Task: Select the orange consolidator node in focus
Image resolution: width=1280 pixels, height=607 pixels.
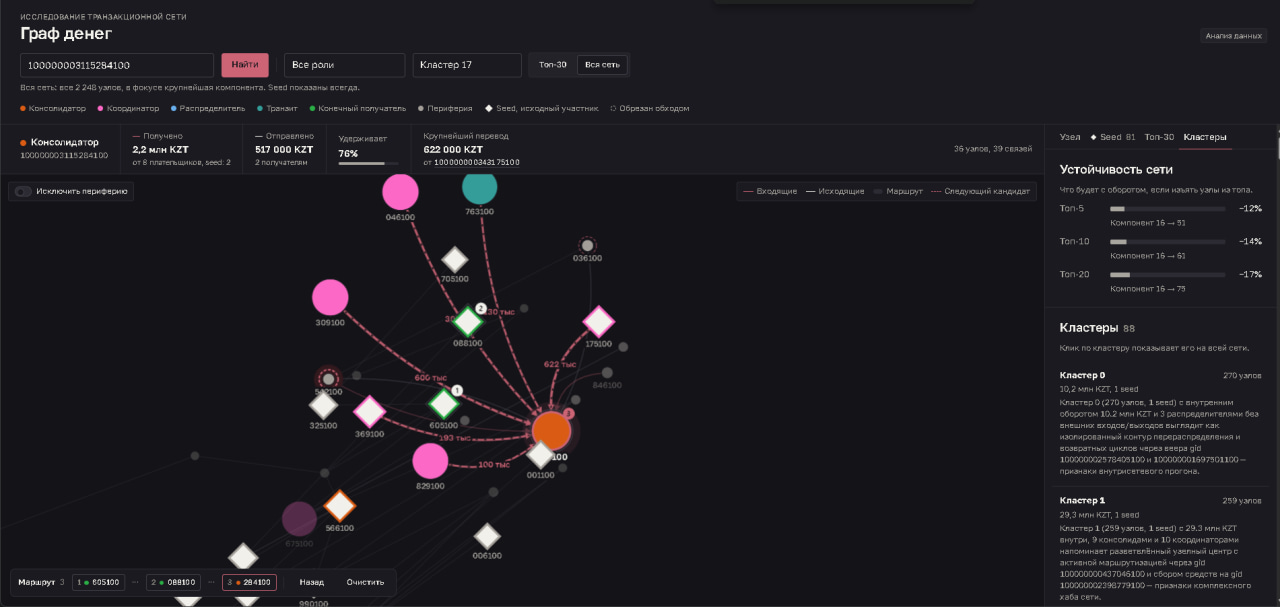Action: click(x=551, y=430)
